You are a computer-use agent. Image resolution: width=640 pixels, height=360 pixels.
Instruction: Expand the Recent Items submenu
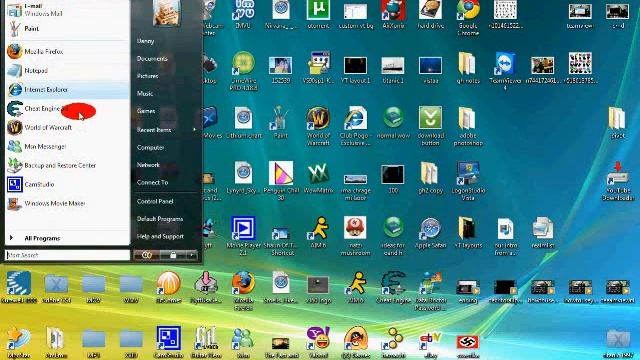[167, 130]
